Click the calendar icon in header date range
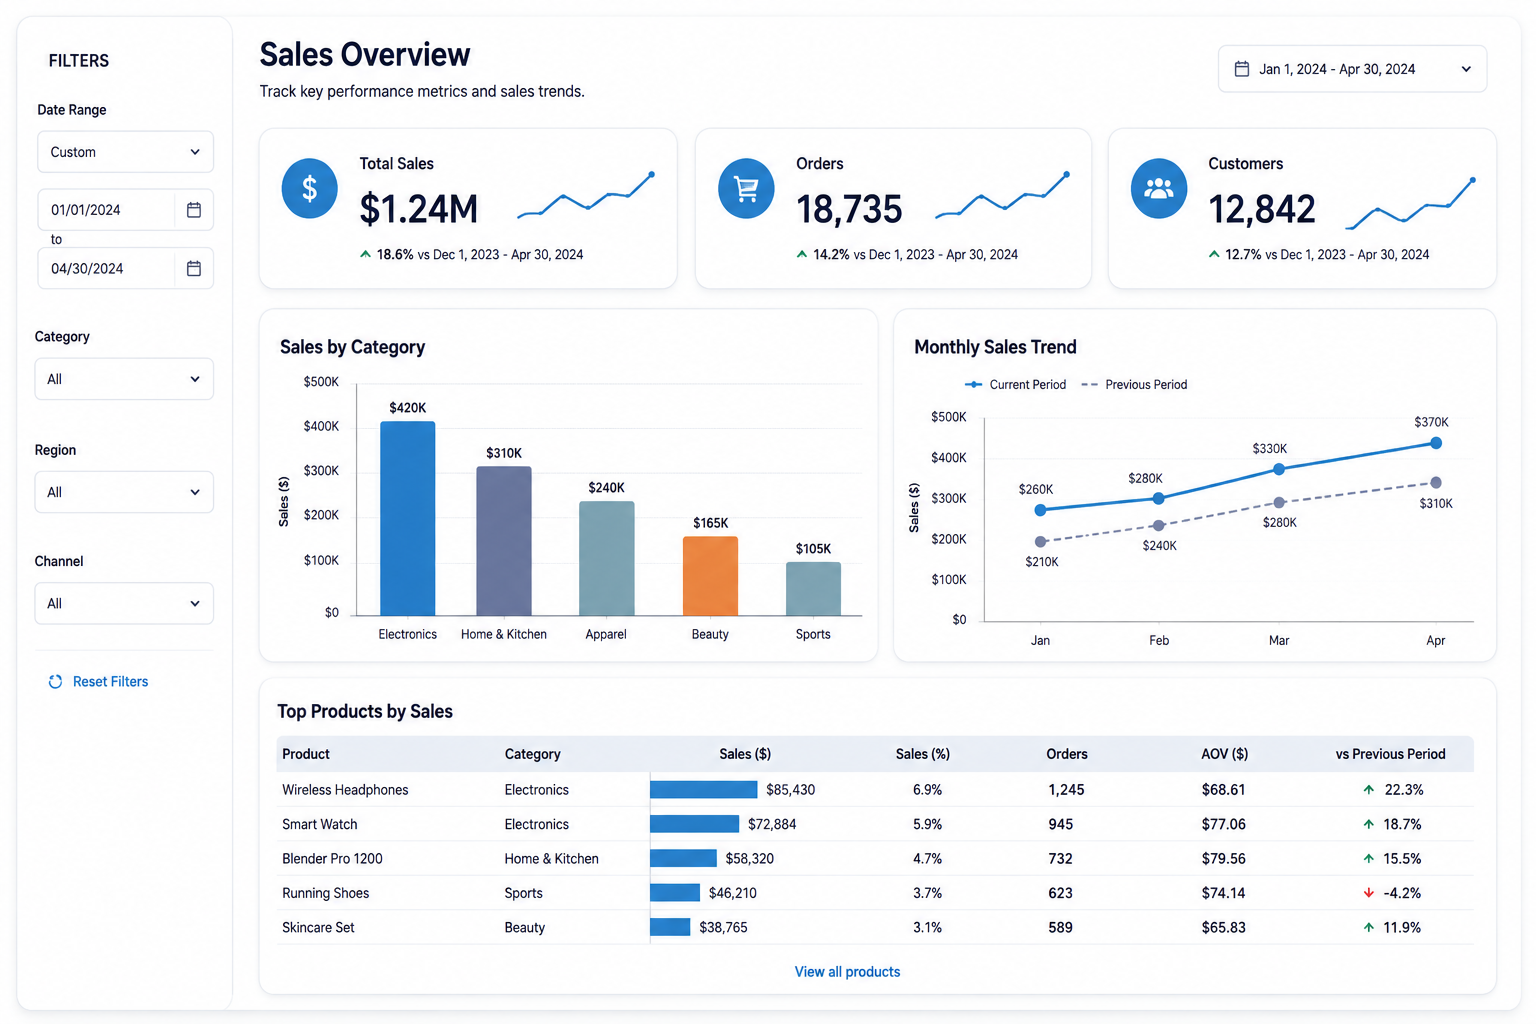 [x=1242, y=69]
